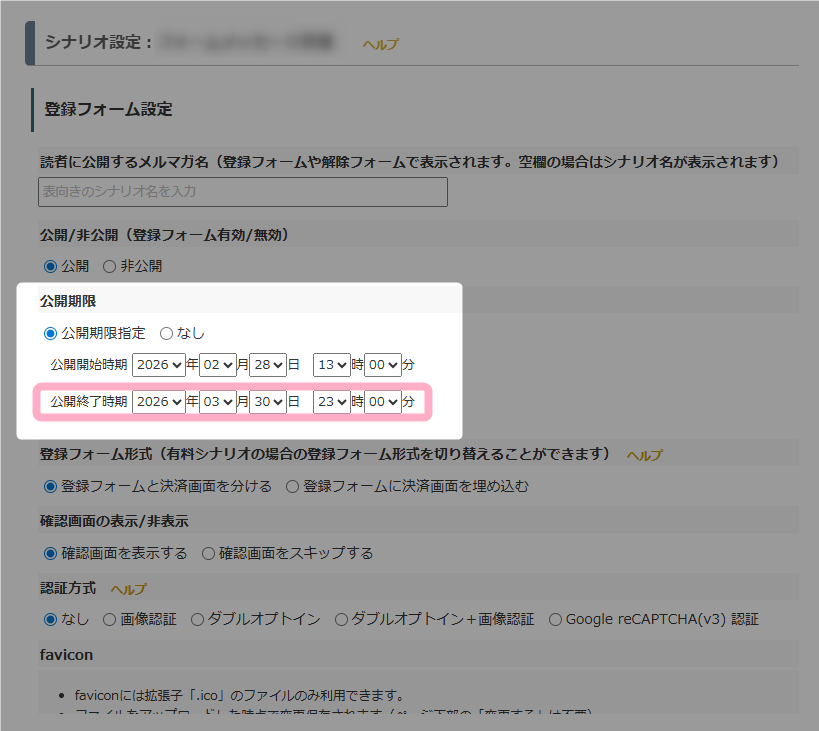Image resolution: width=819 pixels, height=731 pixels.
Task: Open the 公開開始時期 hour dropdown
Action: pyautogui.click(x=331, y=366)
